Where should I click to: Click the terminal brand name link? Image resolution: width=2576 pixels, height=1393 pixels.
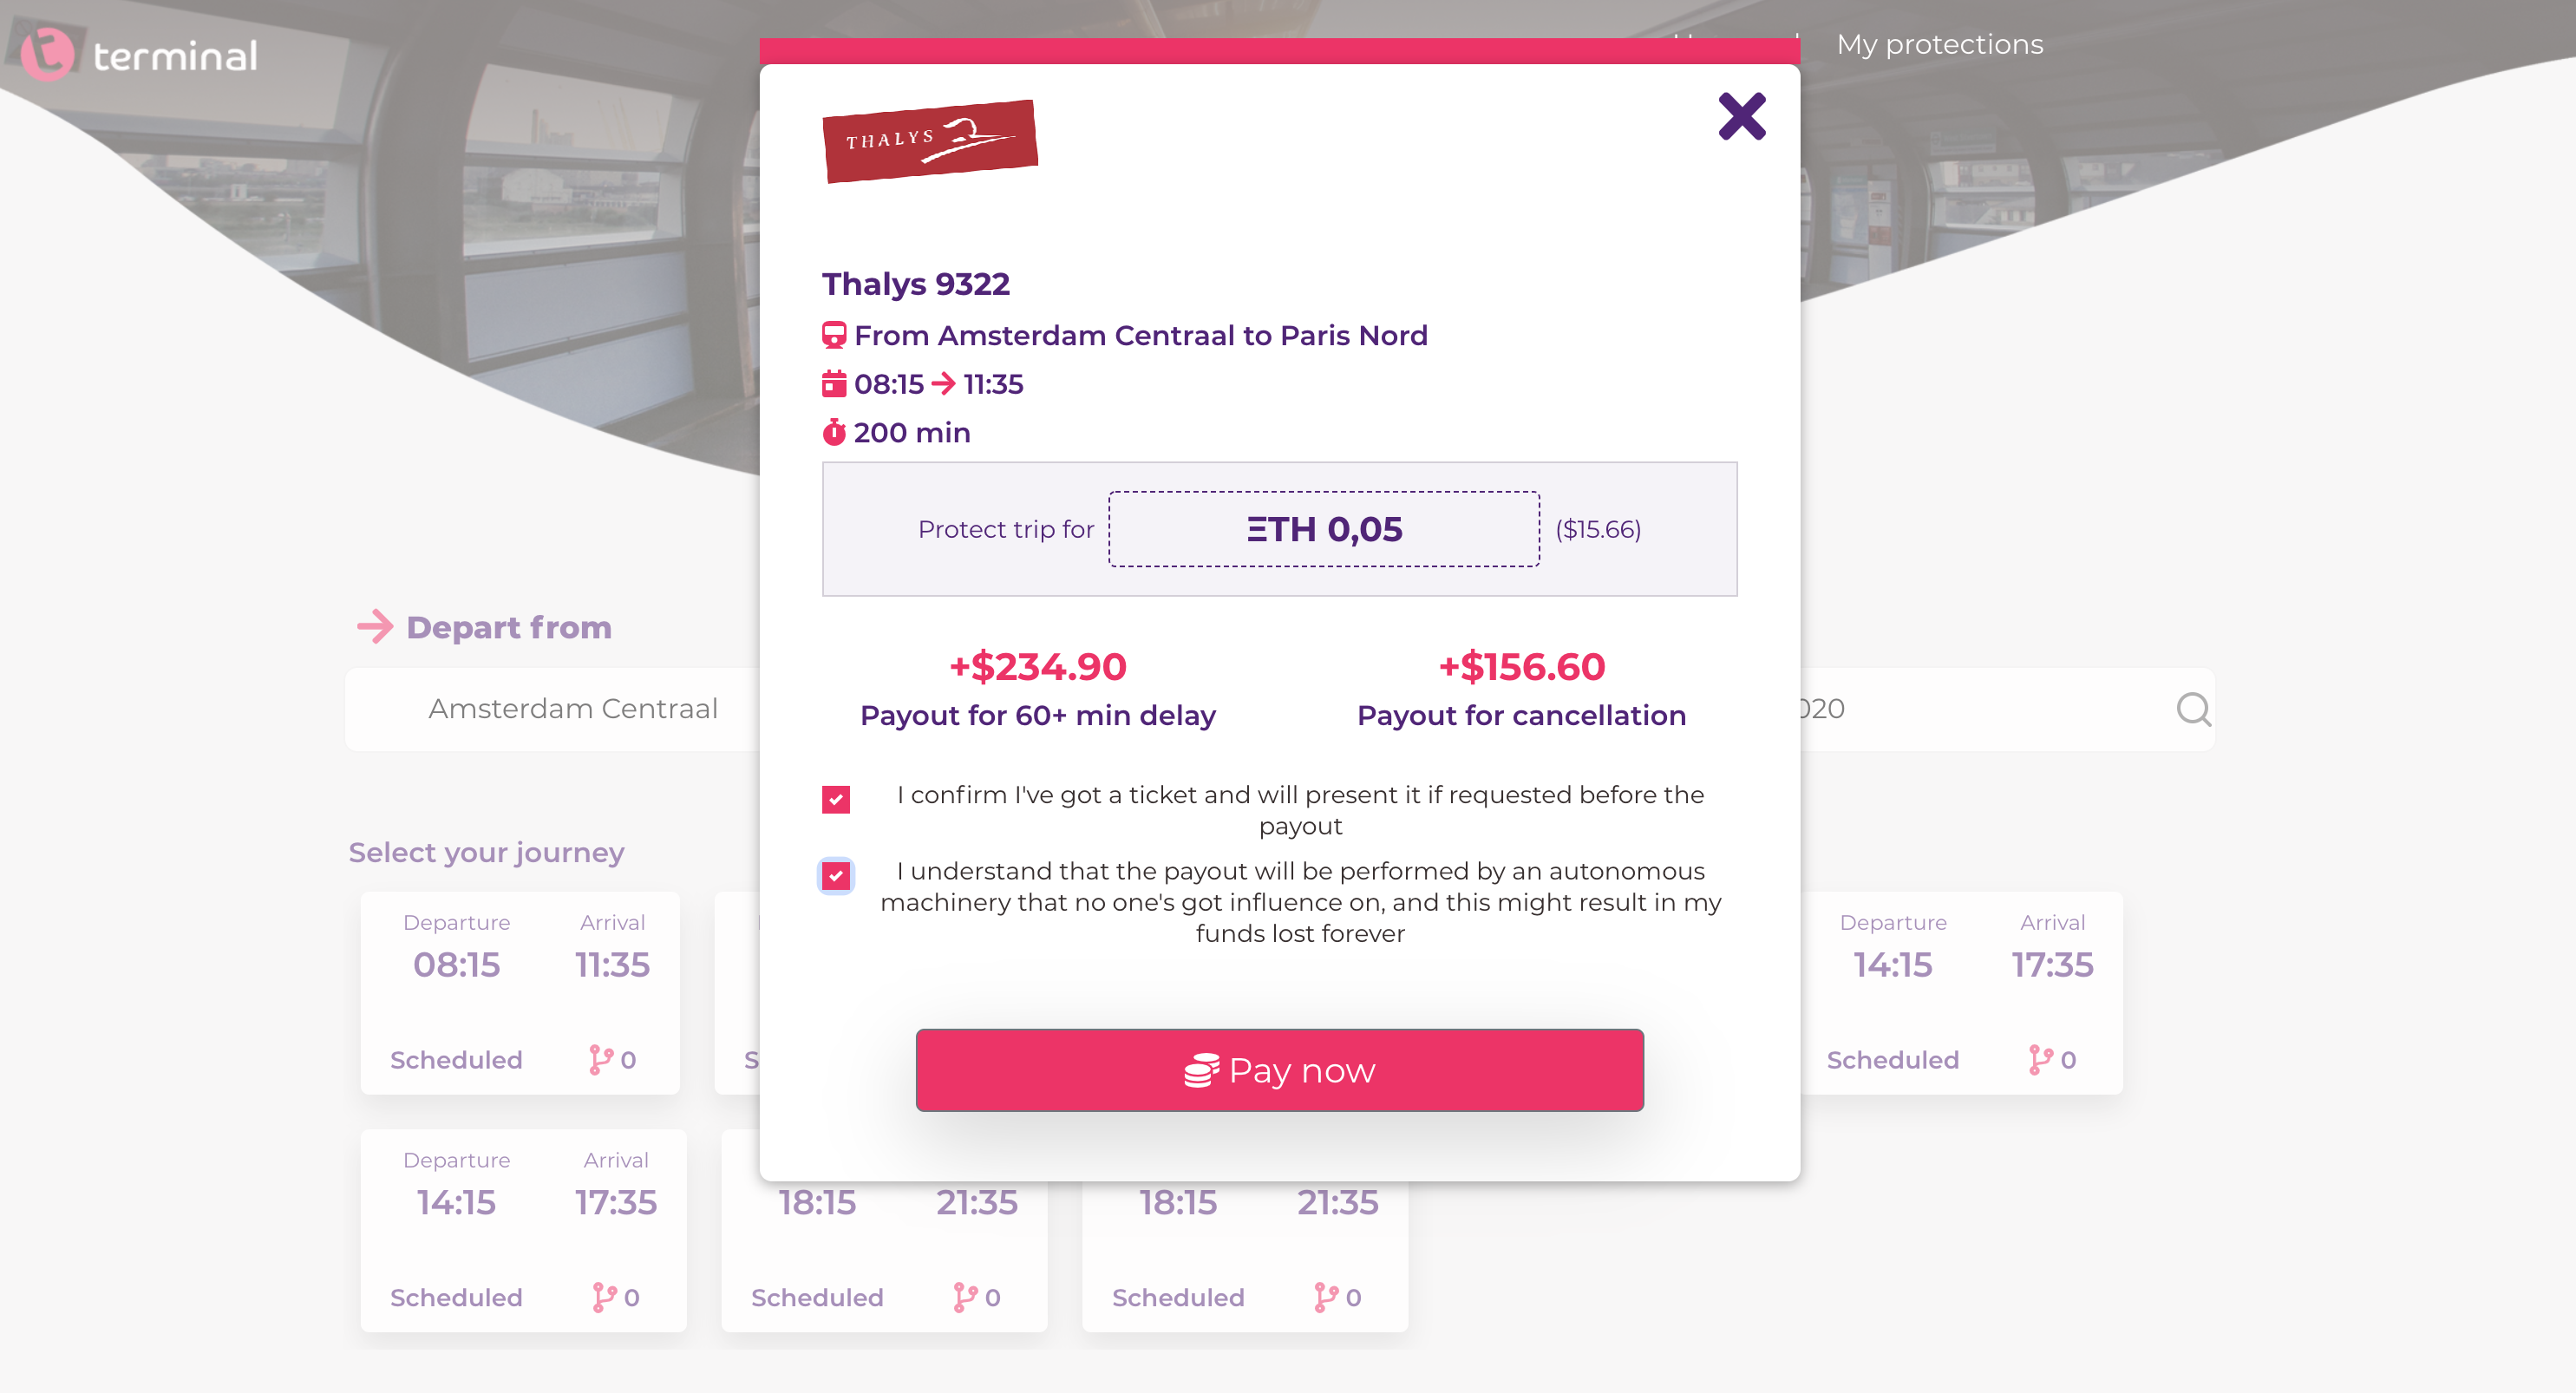pos(175,55)
